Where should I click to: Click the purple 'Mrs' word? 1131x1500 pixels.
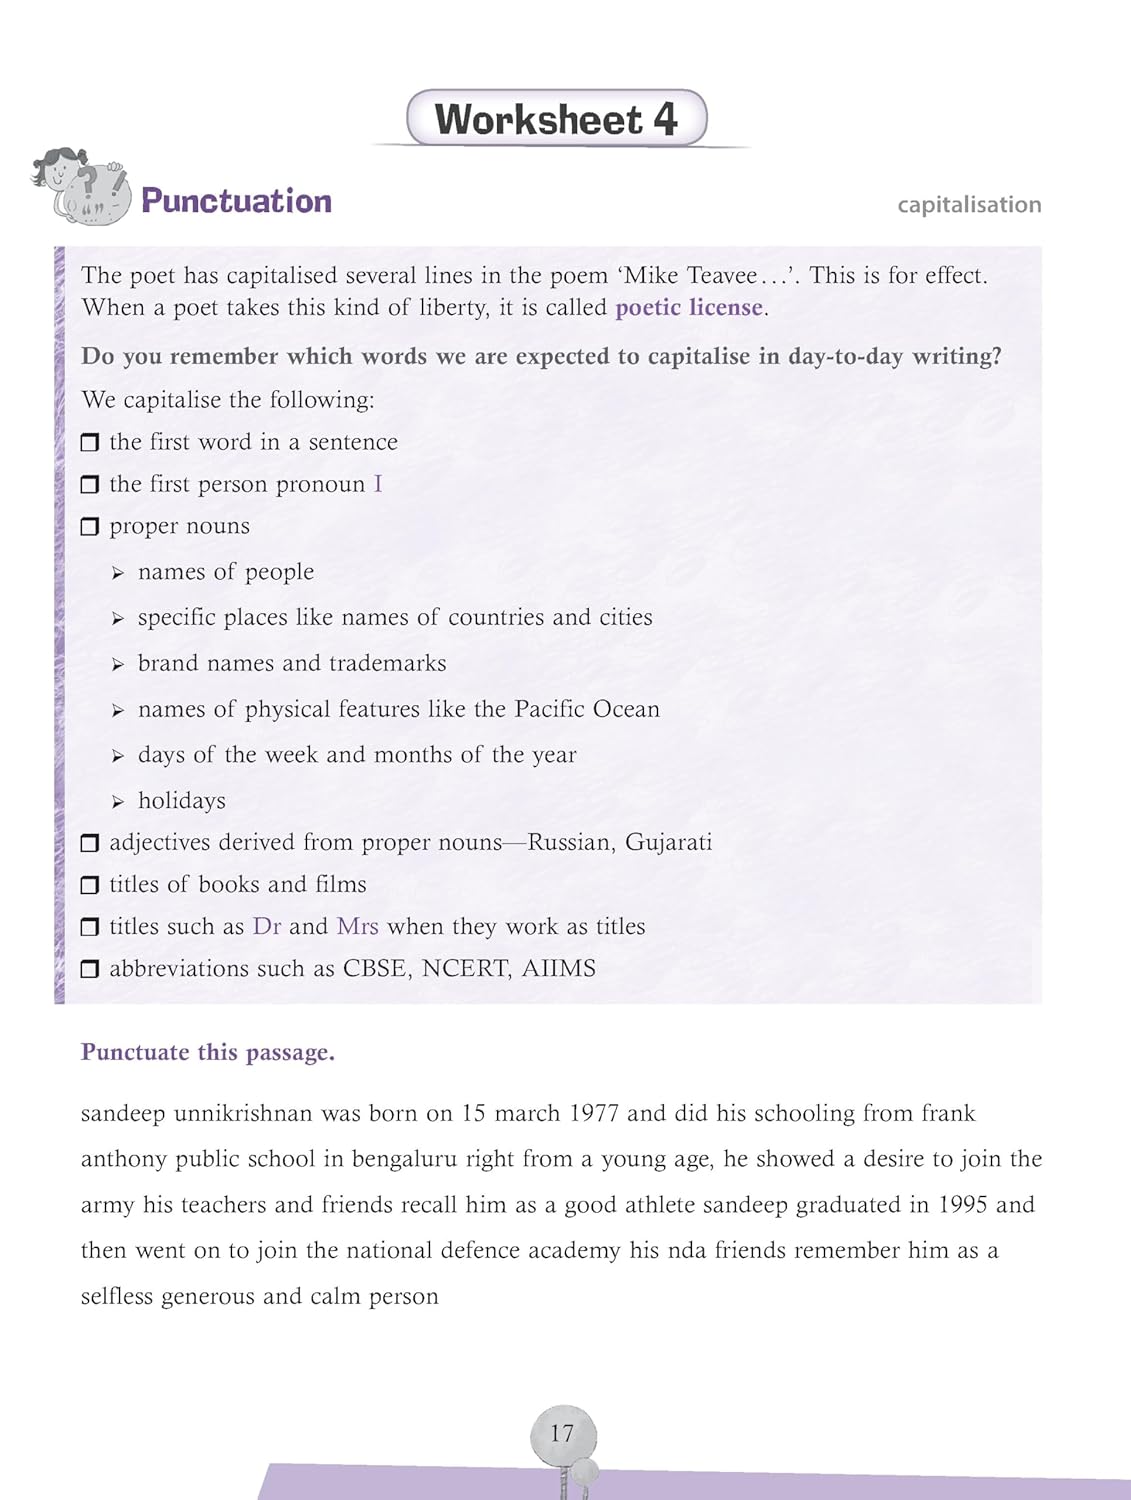(358, 926)
